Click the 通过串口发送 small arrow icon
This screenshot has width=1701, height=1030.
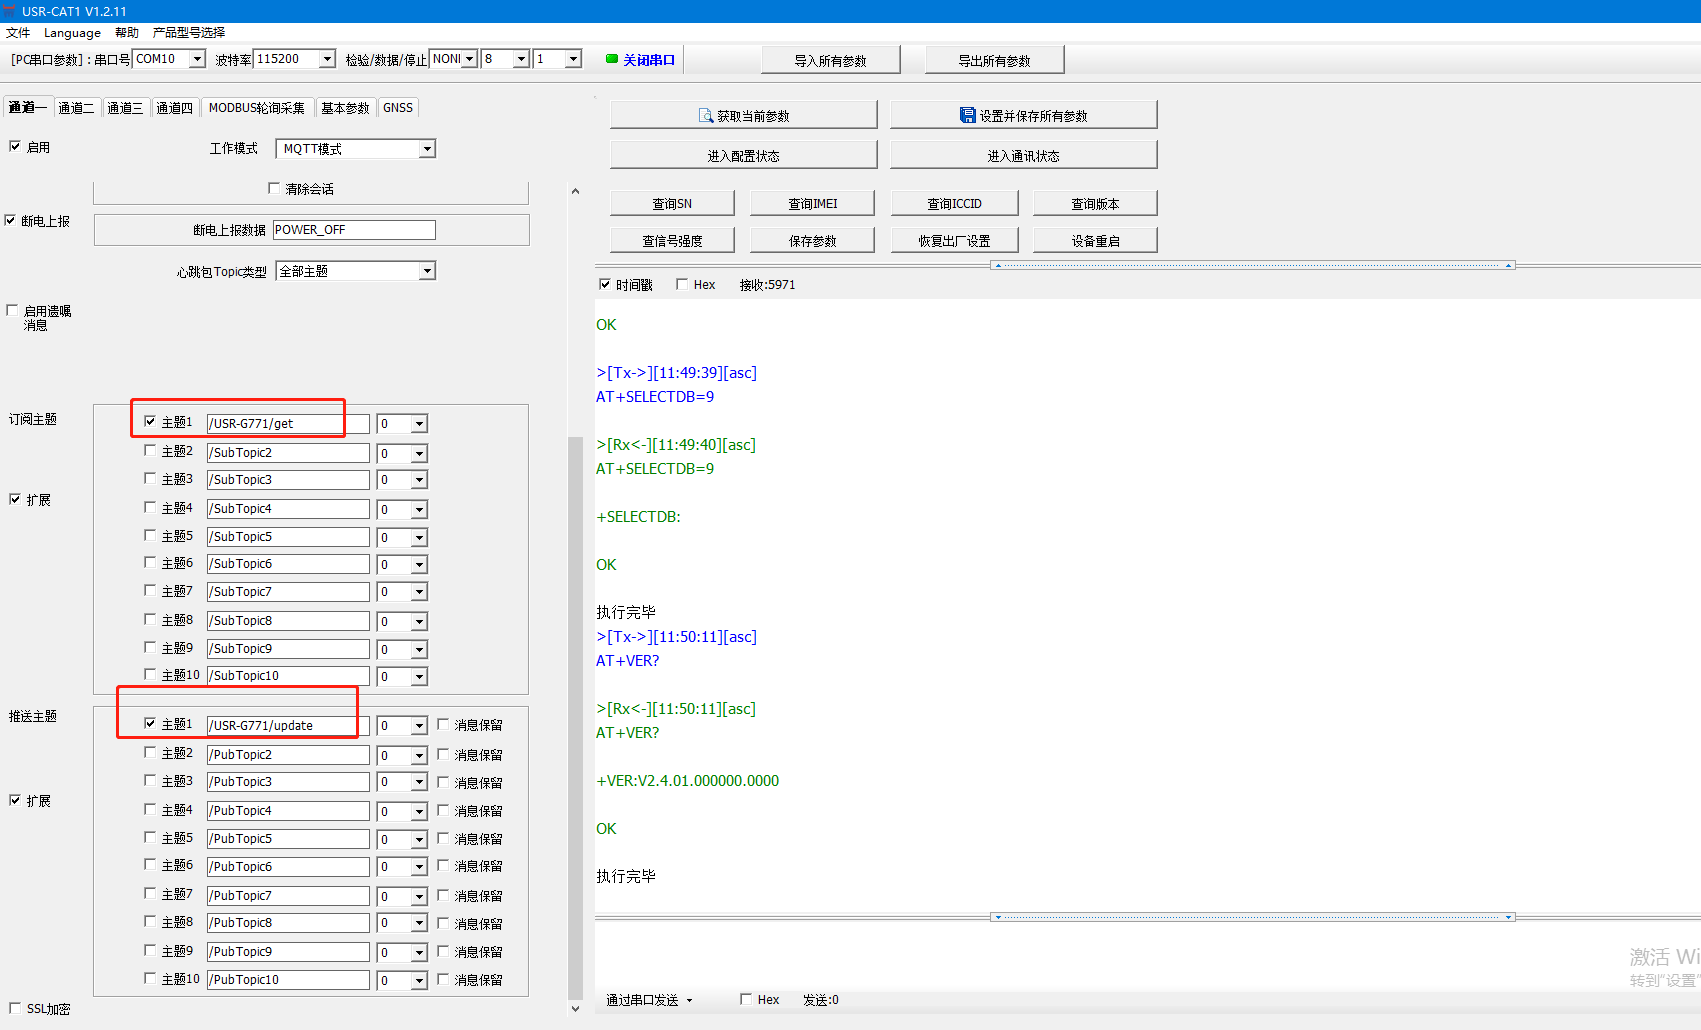click(689, 1000)
